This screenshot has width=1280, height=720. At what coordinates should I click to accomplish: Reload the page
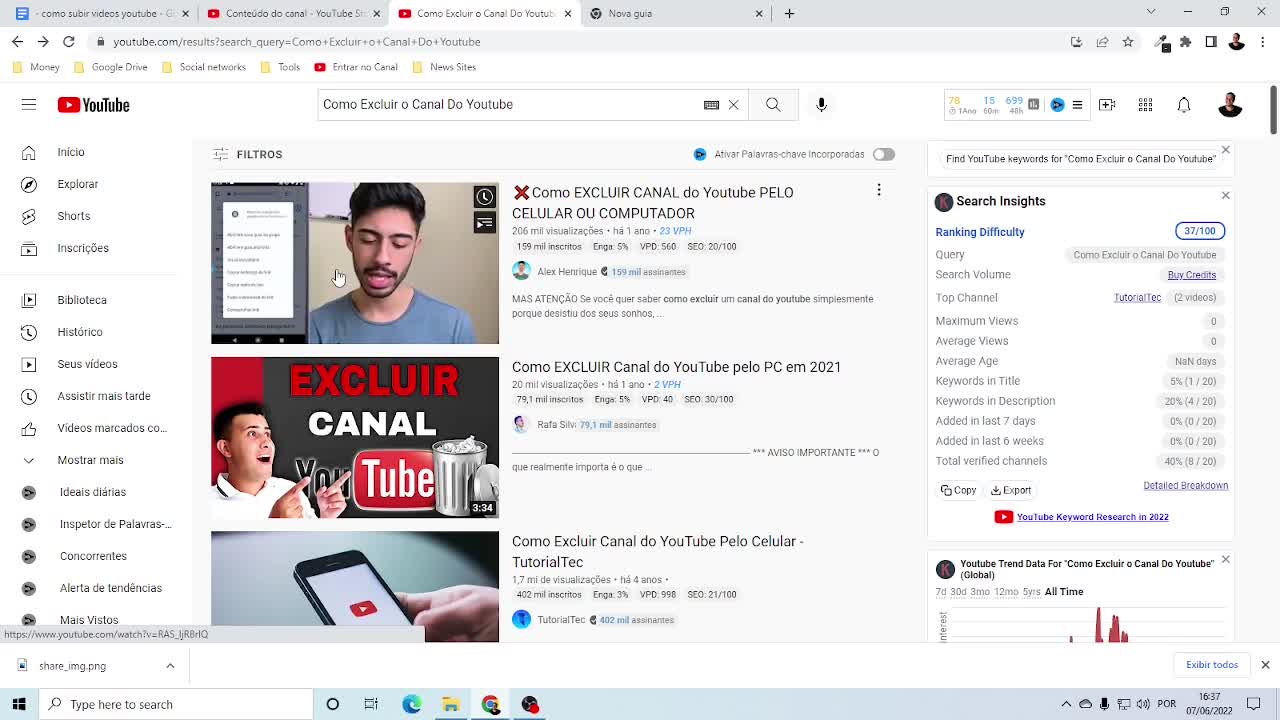pyautogui.click(x=69, y=42)
